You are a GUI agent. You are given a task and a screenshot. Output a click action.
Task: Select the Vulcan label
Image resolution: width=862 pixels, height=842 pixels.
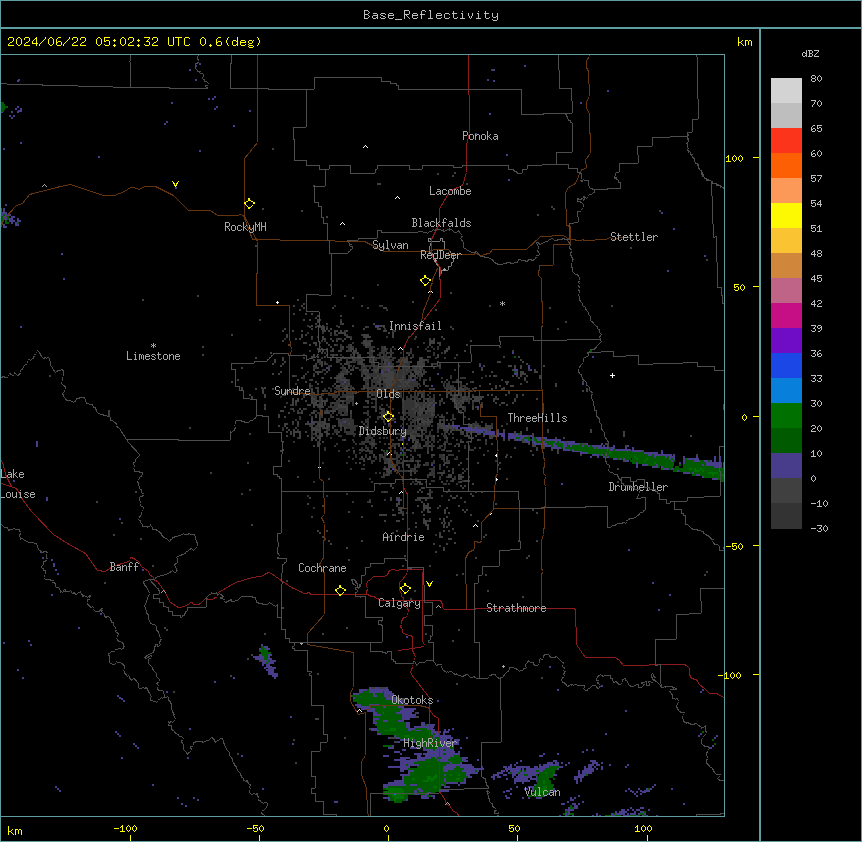click(543, 792)
